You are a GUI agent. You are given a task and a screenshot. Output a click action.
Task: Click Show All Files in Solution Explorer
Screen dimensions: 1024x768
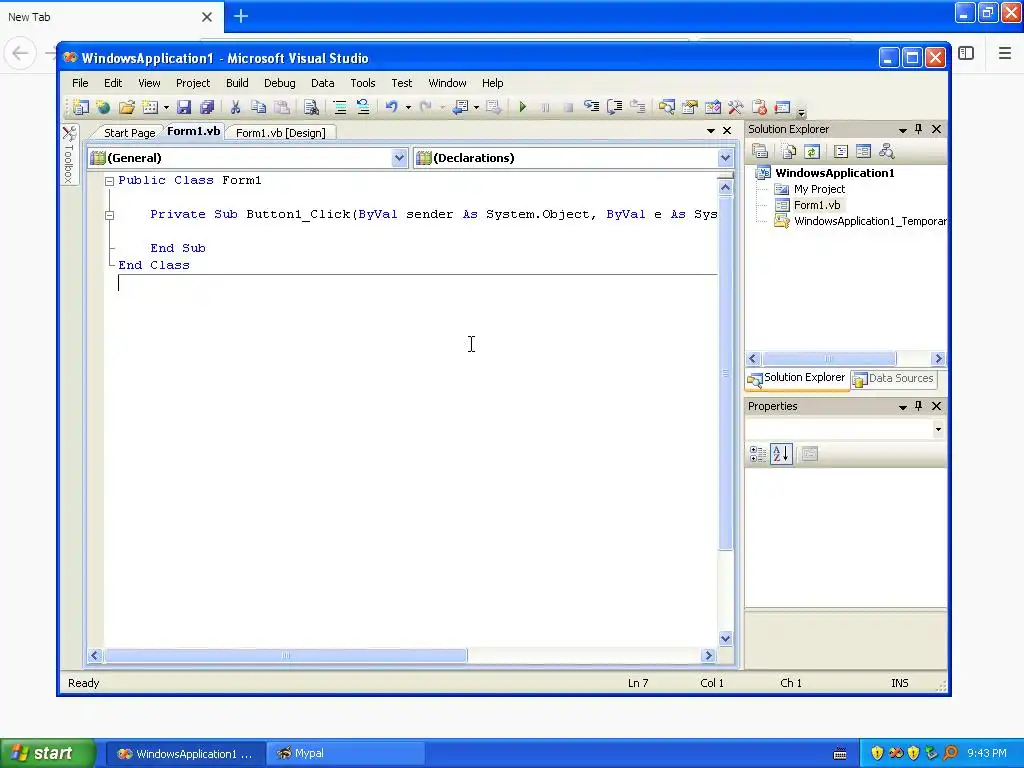(x=789, y=152)
